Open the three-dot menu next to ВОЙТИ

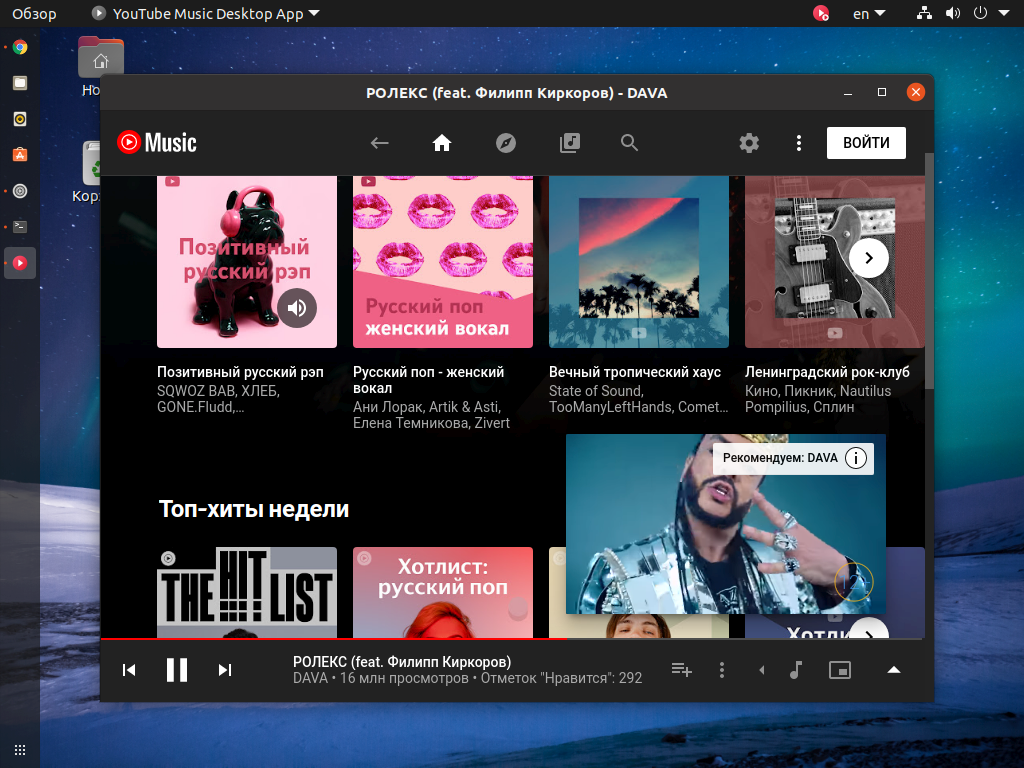pos(798,143)
